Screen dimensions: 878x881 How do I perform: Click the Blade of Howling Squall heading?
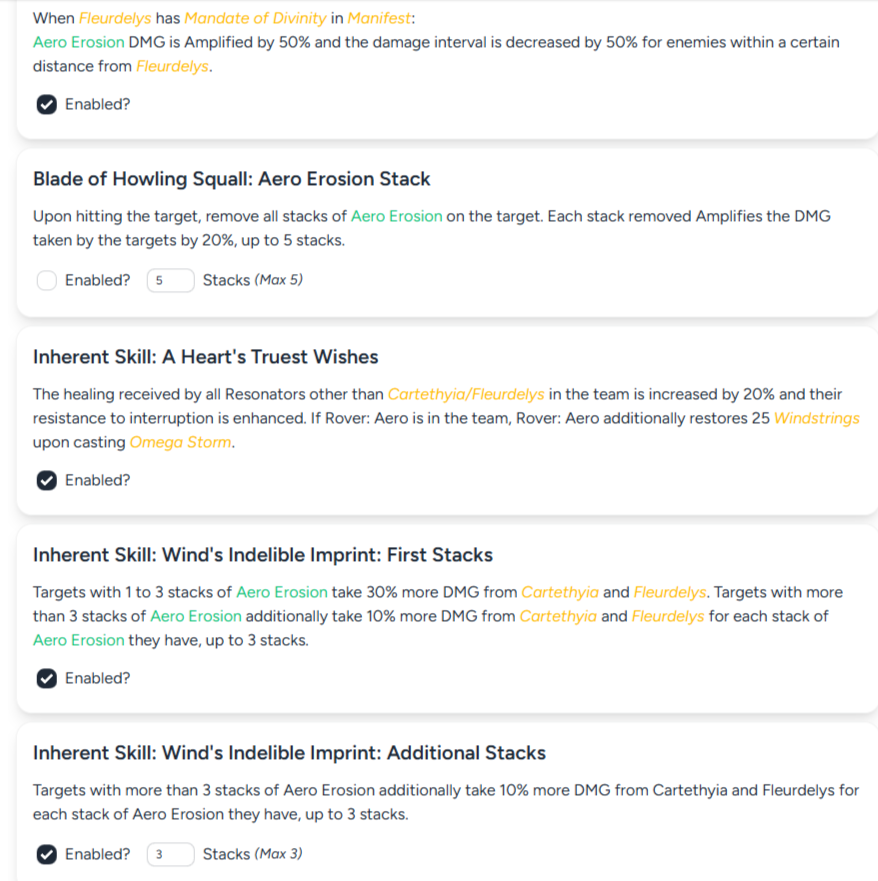point(231,180)
